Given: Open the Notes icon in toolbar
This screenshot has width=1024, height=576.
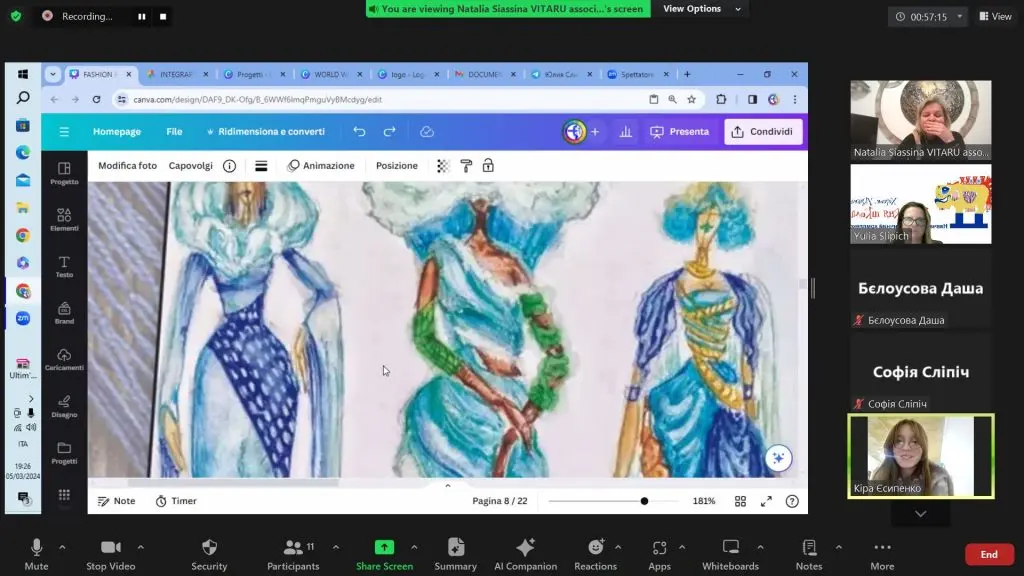Looking at the screenshot, I should click(x=808, y=548).
